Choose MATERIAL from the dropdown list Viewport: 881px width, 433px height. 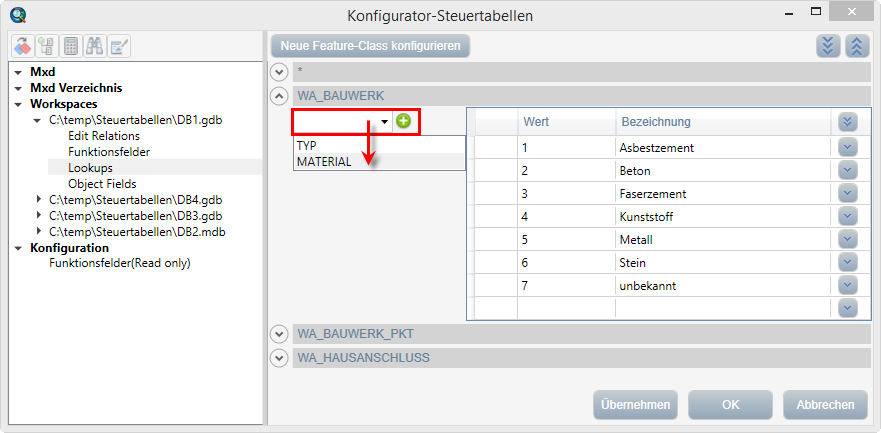click(379, 162)
